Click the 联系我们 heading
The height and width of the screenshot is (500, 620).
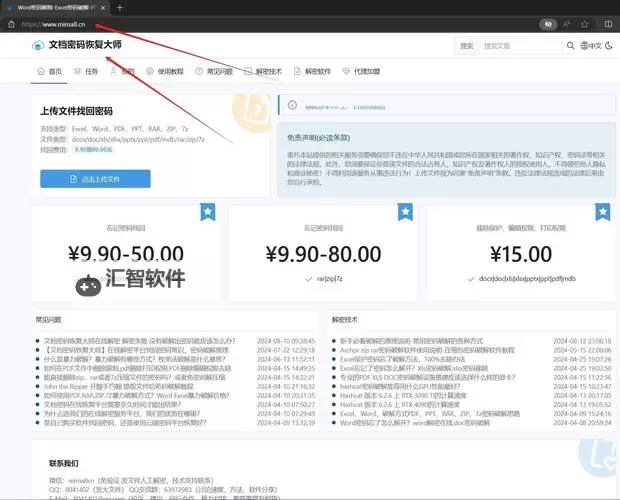click(64, 463)
